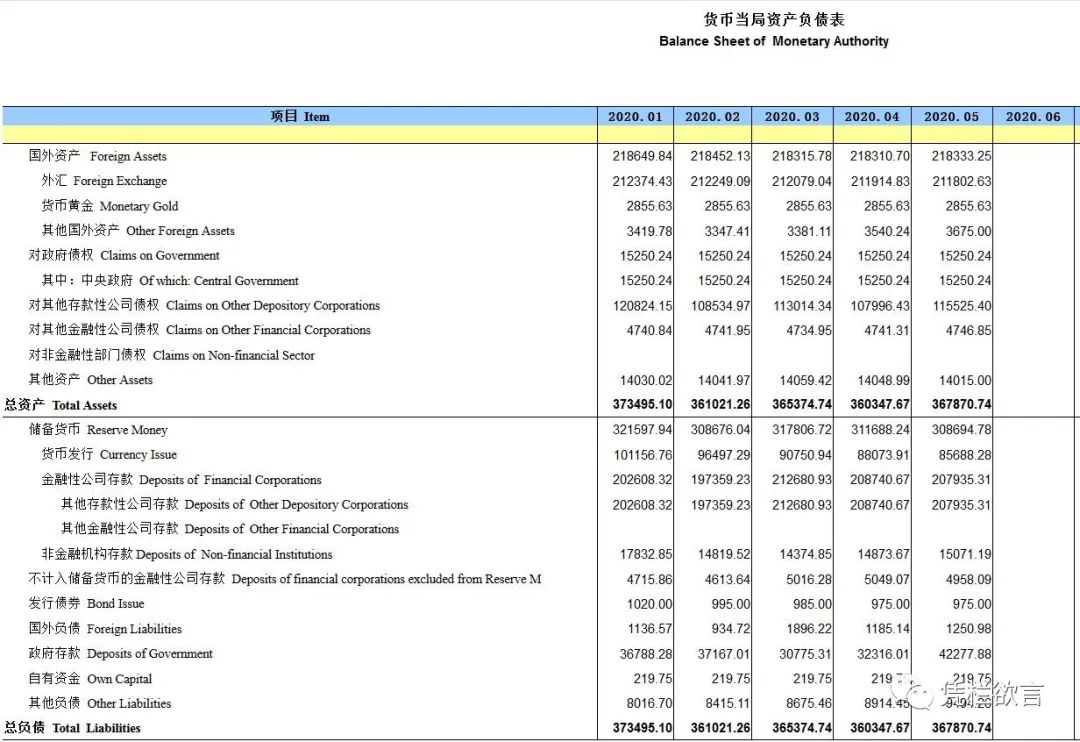Screen dimensions: 1080x742
Task: Select Other Financial Corporations value 4734.95
Action: [x=809, y=331]
